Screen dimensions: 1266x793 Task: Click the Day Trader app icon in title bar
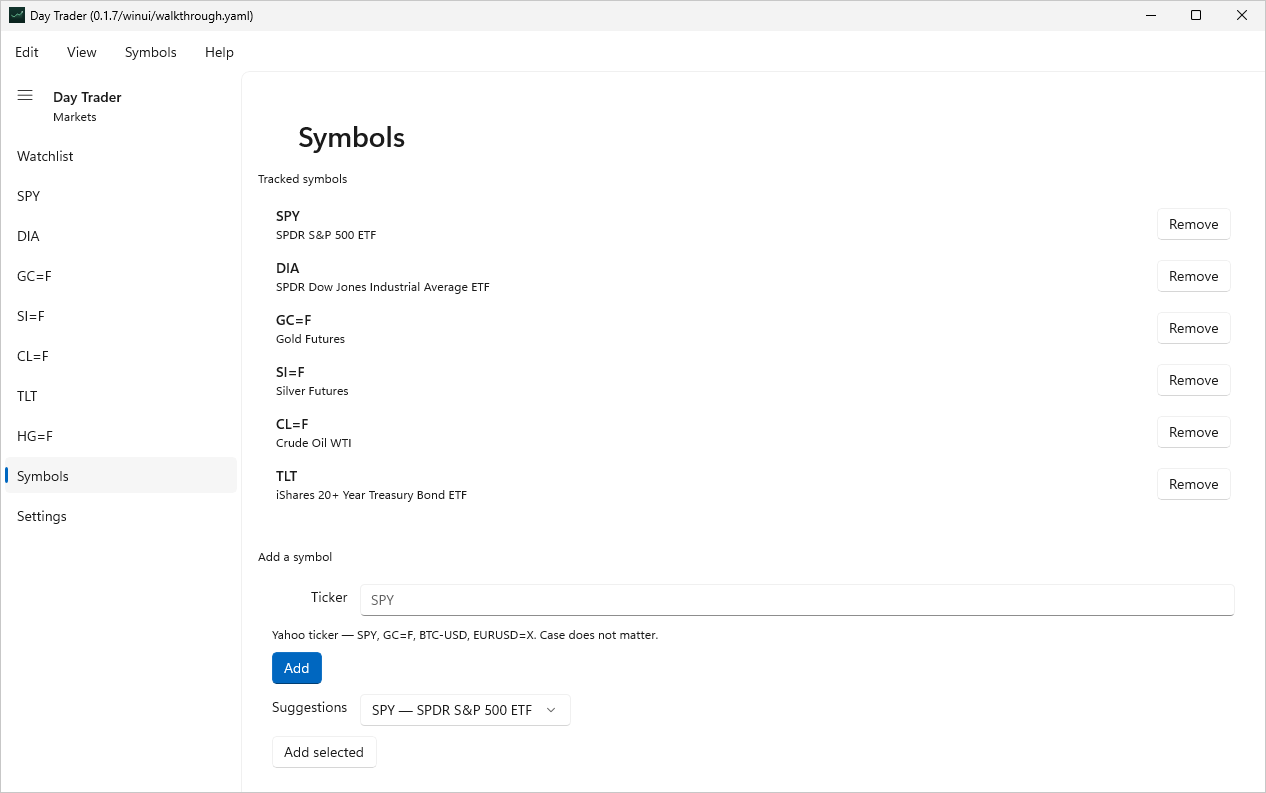pos(16,16)
